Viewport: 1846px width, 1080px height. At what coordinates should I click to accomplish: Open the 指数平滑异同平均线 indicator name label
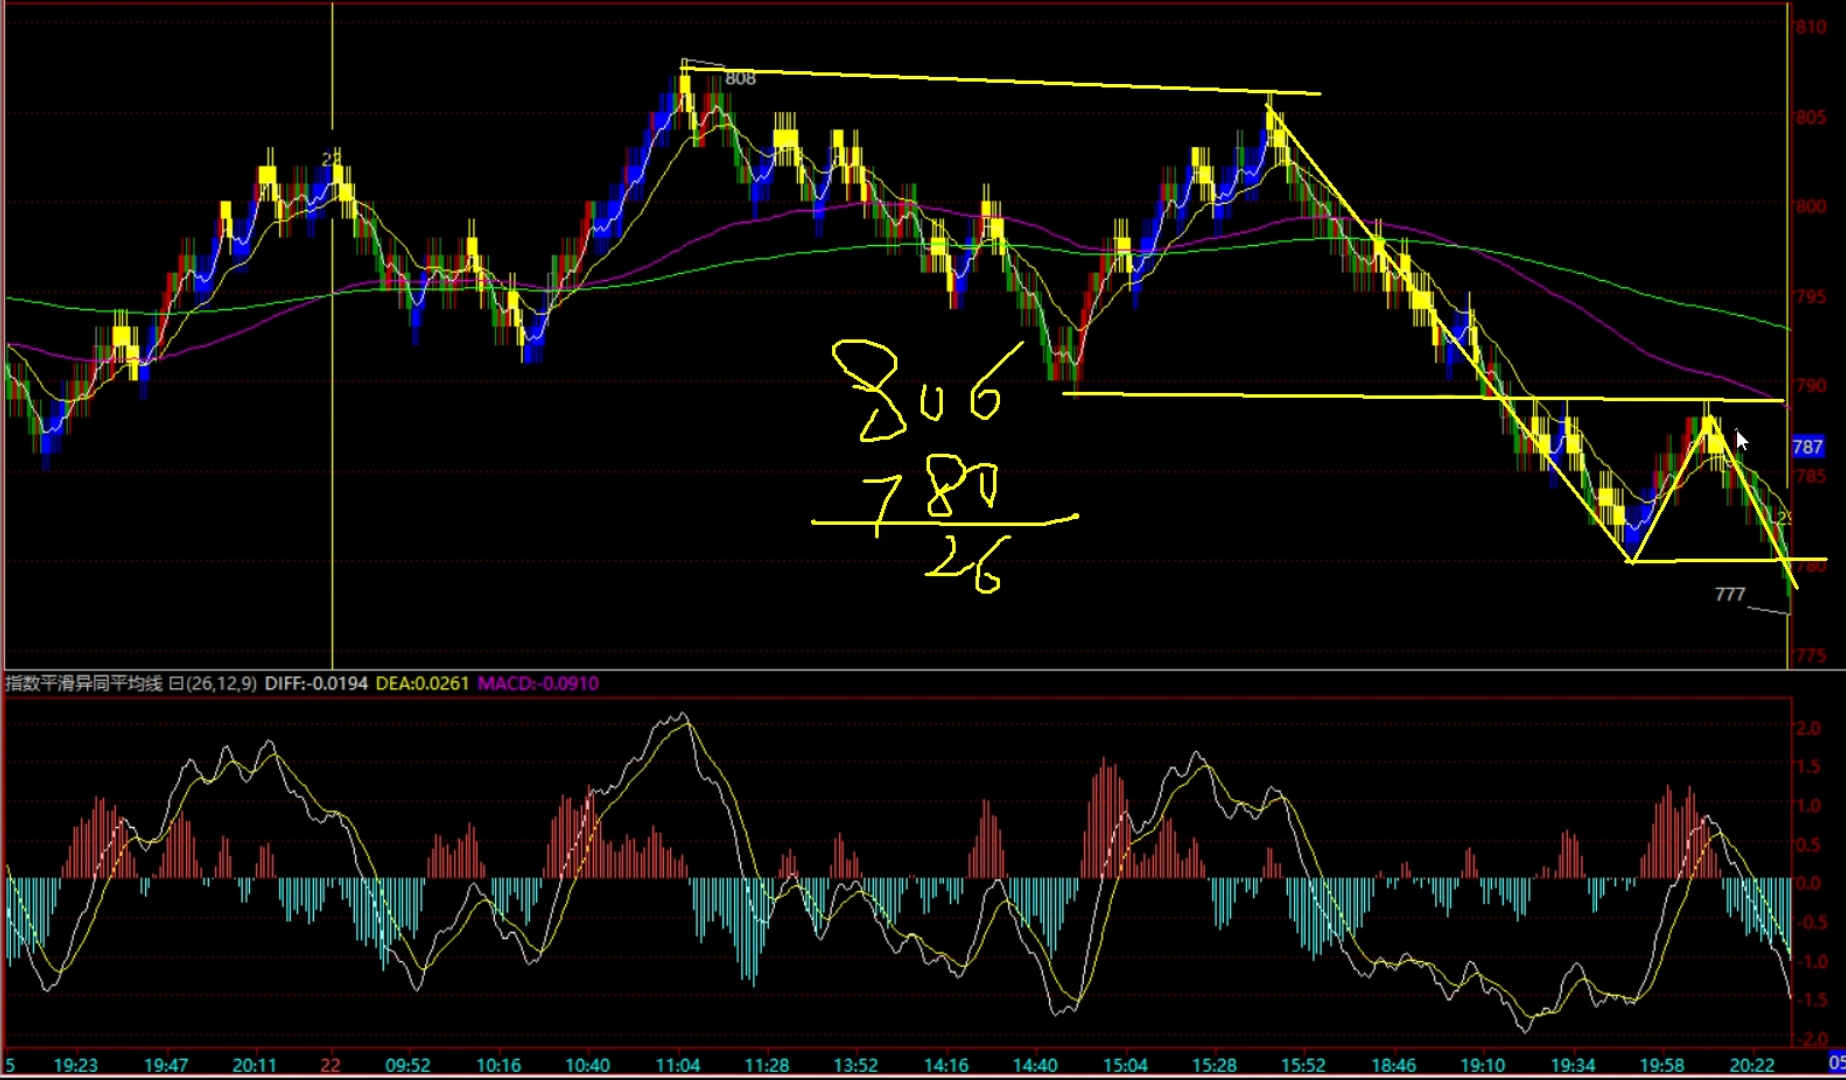tap(84, 684)
